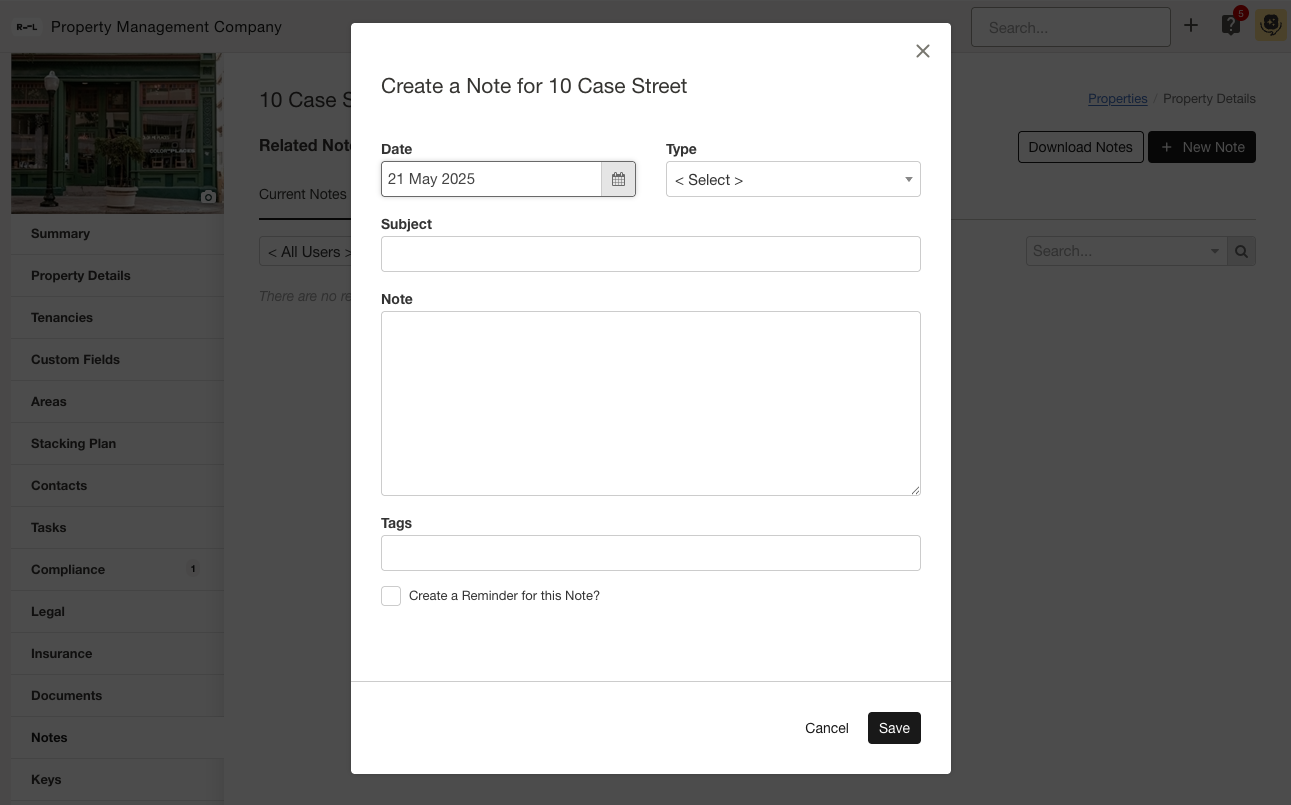Follow the Properties breadcrumb link
Image resolution: width=1291 pixels, height=805 pixels.
tap(1117, 98)
